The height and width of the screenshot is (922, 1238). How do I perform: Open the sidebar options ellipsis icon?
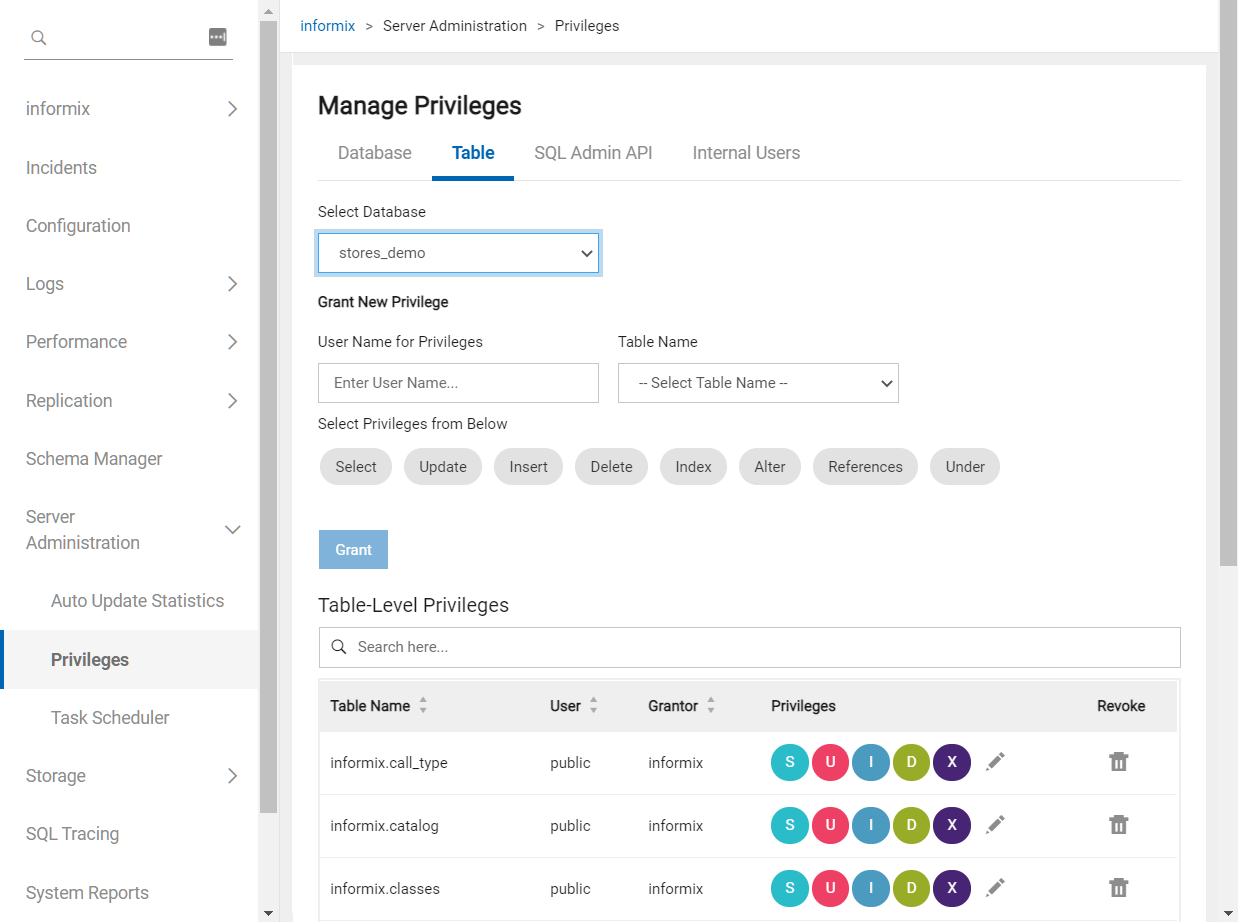tap(217, 37)
